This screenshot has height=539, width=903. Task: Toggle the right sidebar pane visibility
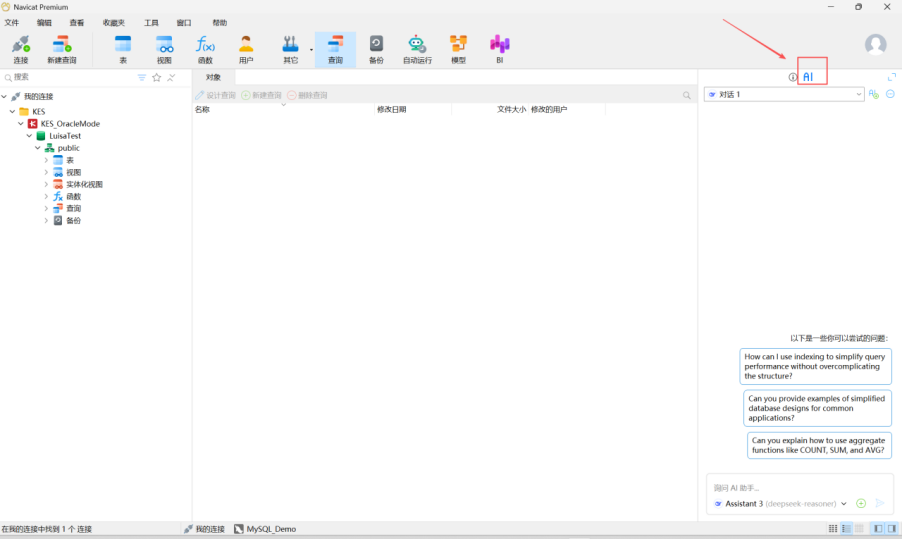[x=891, y=528]
